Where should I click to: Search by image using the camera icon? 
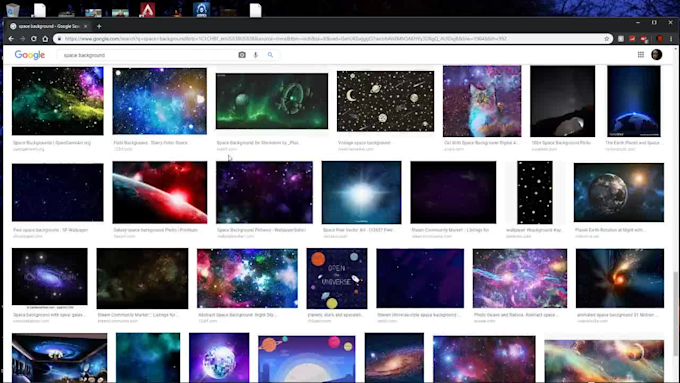click(242, 55)
